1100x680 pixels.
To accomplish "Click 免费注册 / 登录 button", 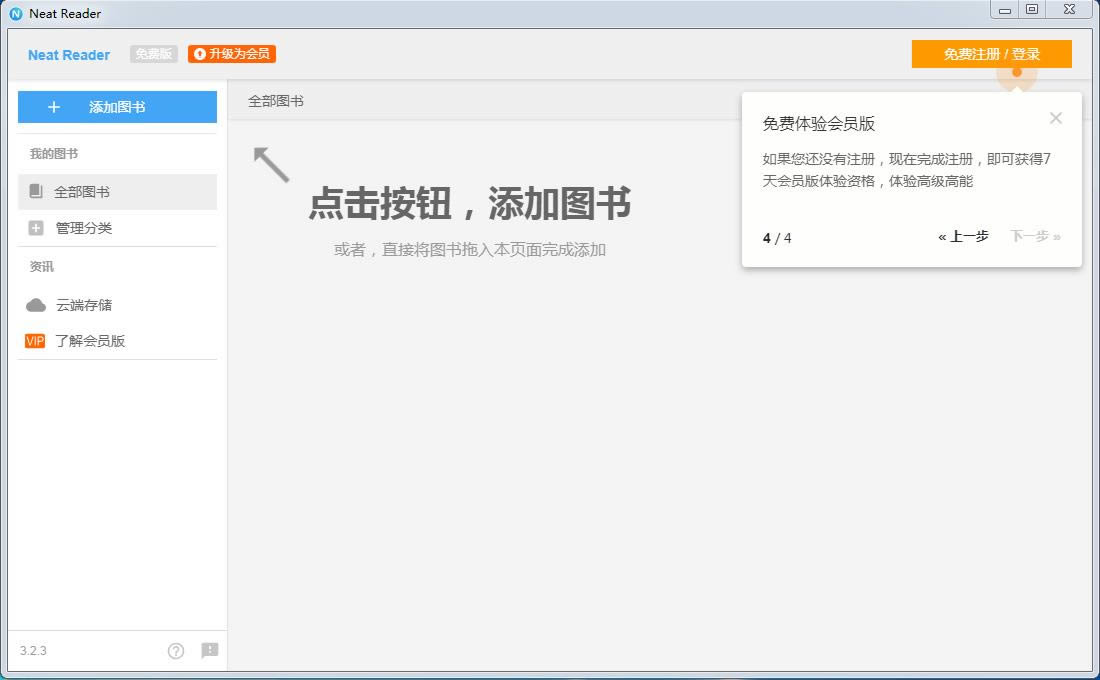I will pos(991,54).
